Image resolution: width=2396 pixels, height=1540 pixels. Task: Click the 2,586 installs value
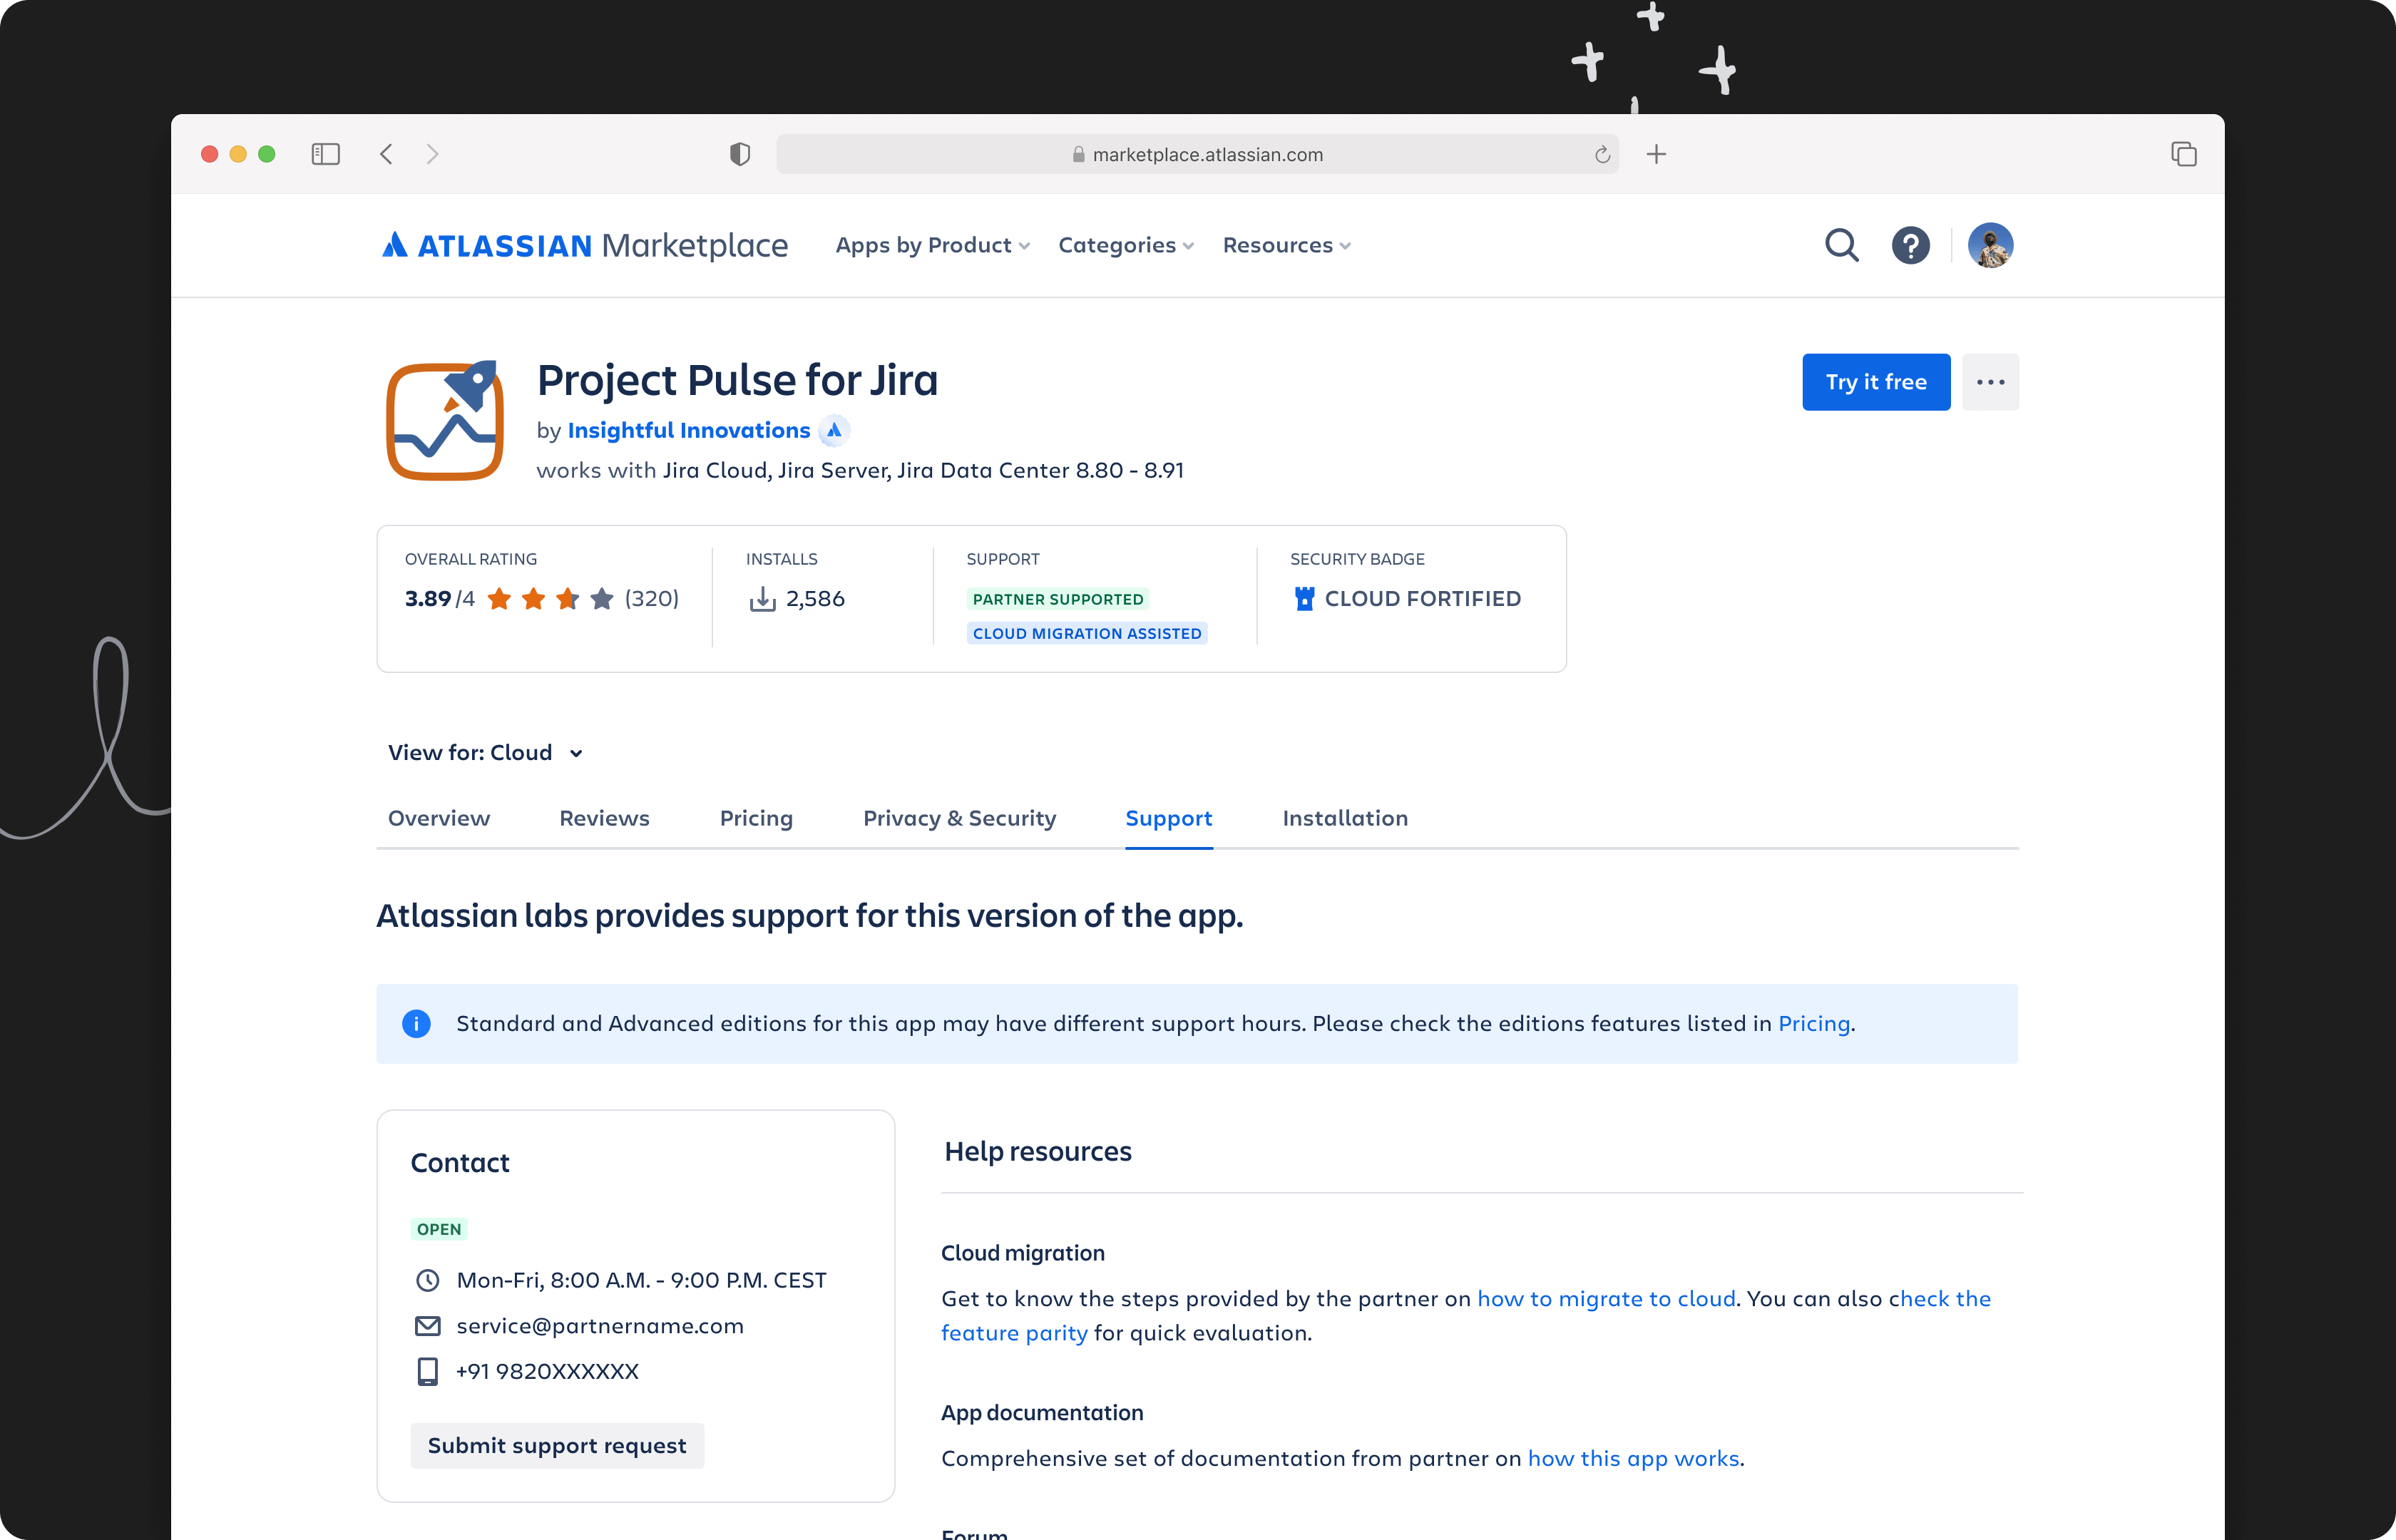pos(815,599)
